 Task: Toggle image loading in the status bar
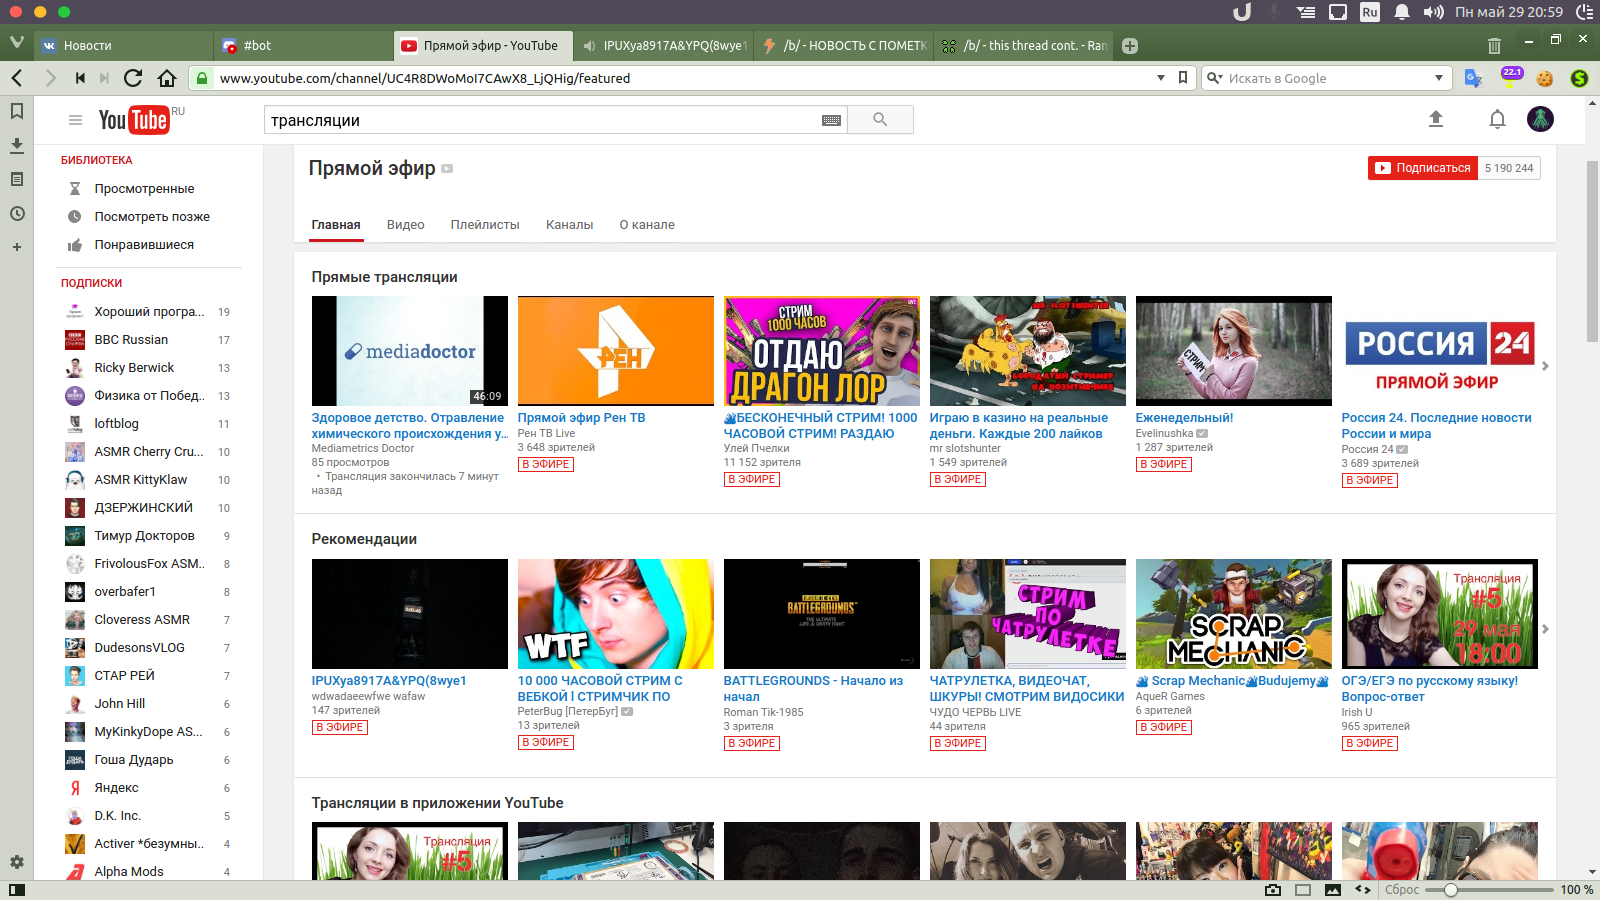click(1333, 889)
